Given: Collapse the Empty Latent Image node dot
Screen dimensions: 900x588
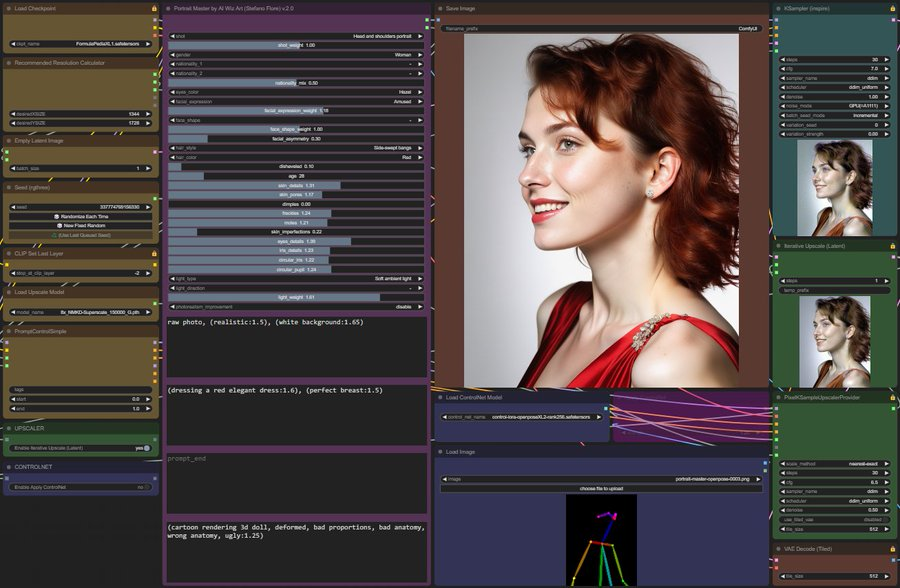Looking at the screenshot, I should coord(9,141).
